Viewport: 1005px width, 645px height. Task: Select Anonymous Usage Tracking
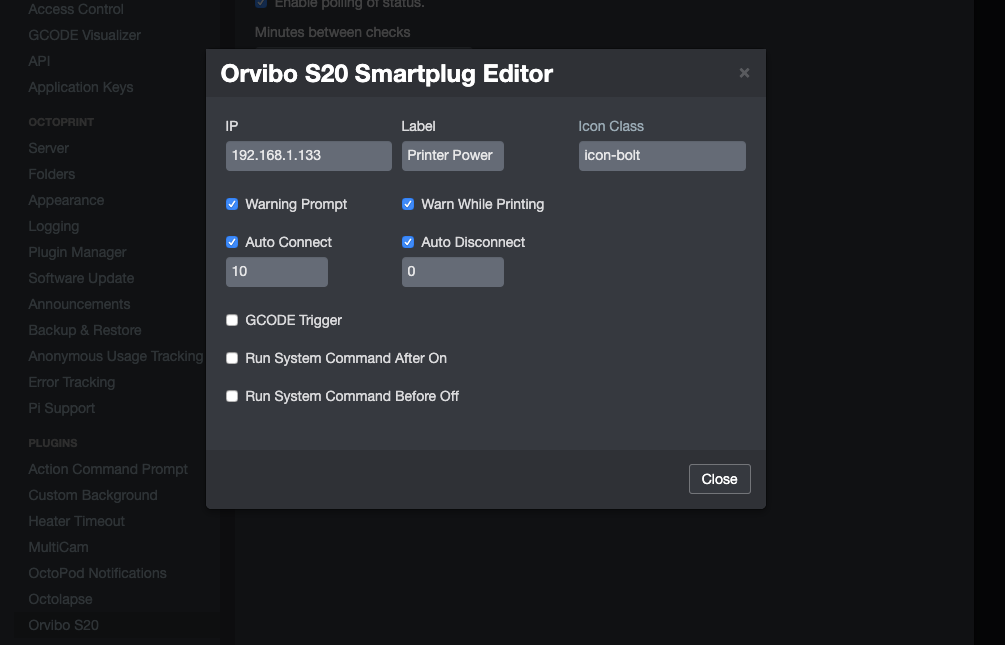(x=116, y=356)
